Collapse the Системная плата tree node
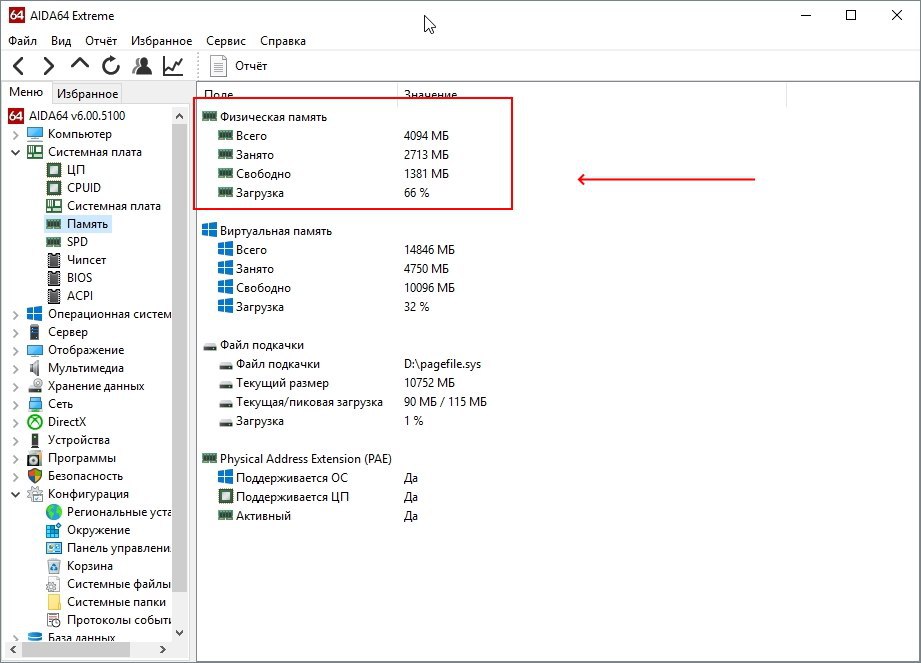Image resolution: width=921 pixels, height=663 pixels. pyautogui.click(x=15, y=152)
